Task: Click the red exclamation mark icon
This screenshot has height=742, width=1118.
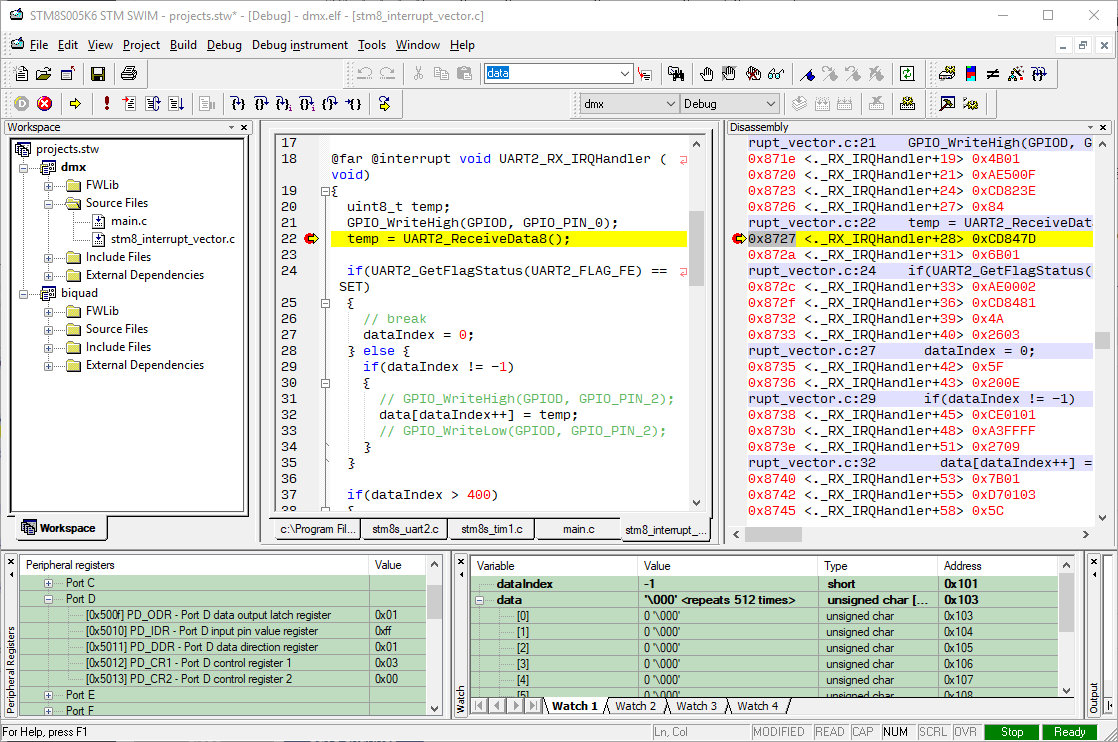Action: (106, 104)
